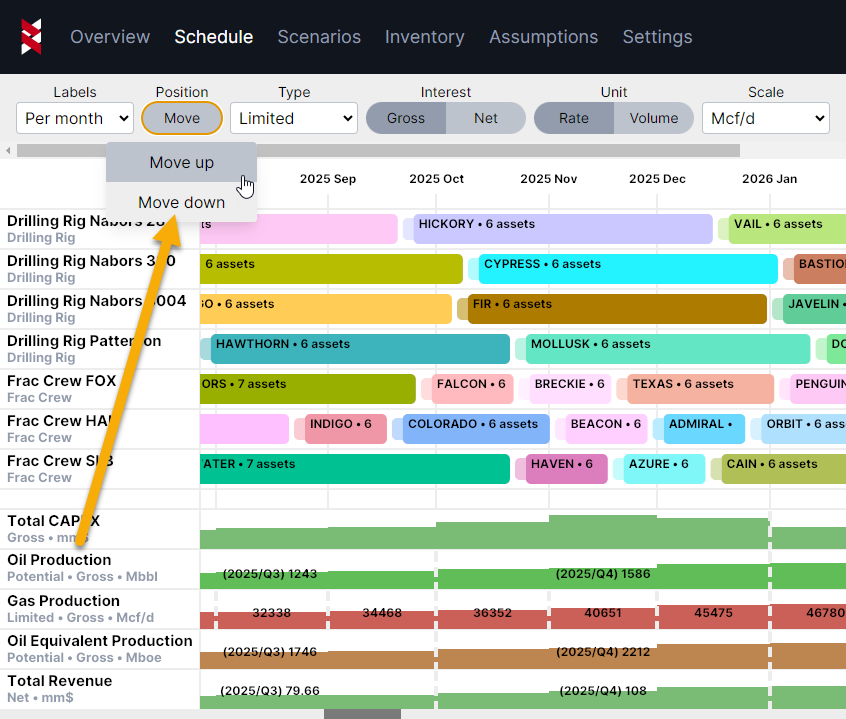Open the Scale Mcf/d dropdown
846x719 pixels.
[x=765, y=118]
